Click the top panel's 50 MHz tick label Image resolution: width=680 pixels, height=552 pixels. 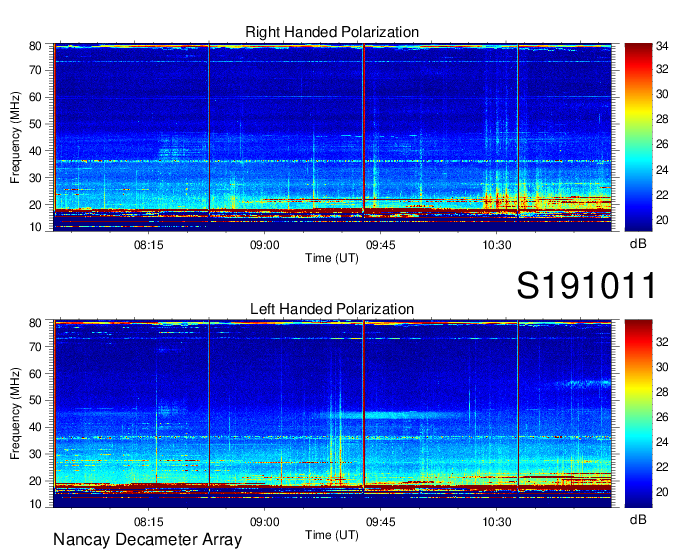(35, 124)
